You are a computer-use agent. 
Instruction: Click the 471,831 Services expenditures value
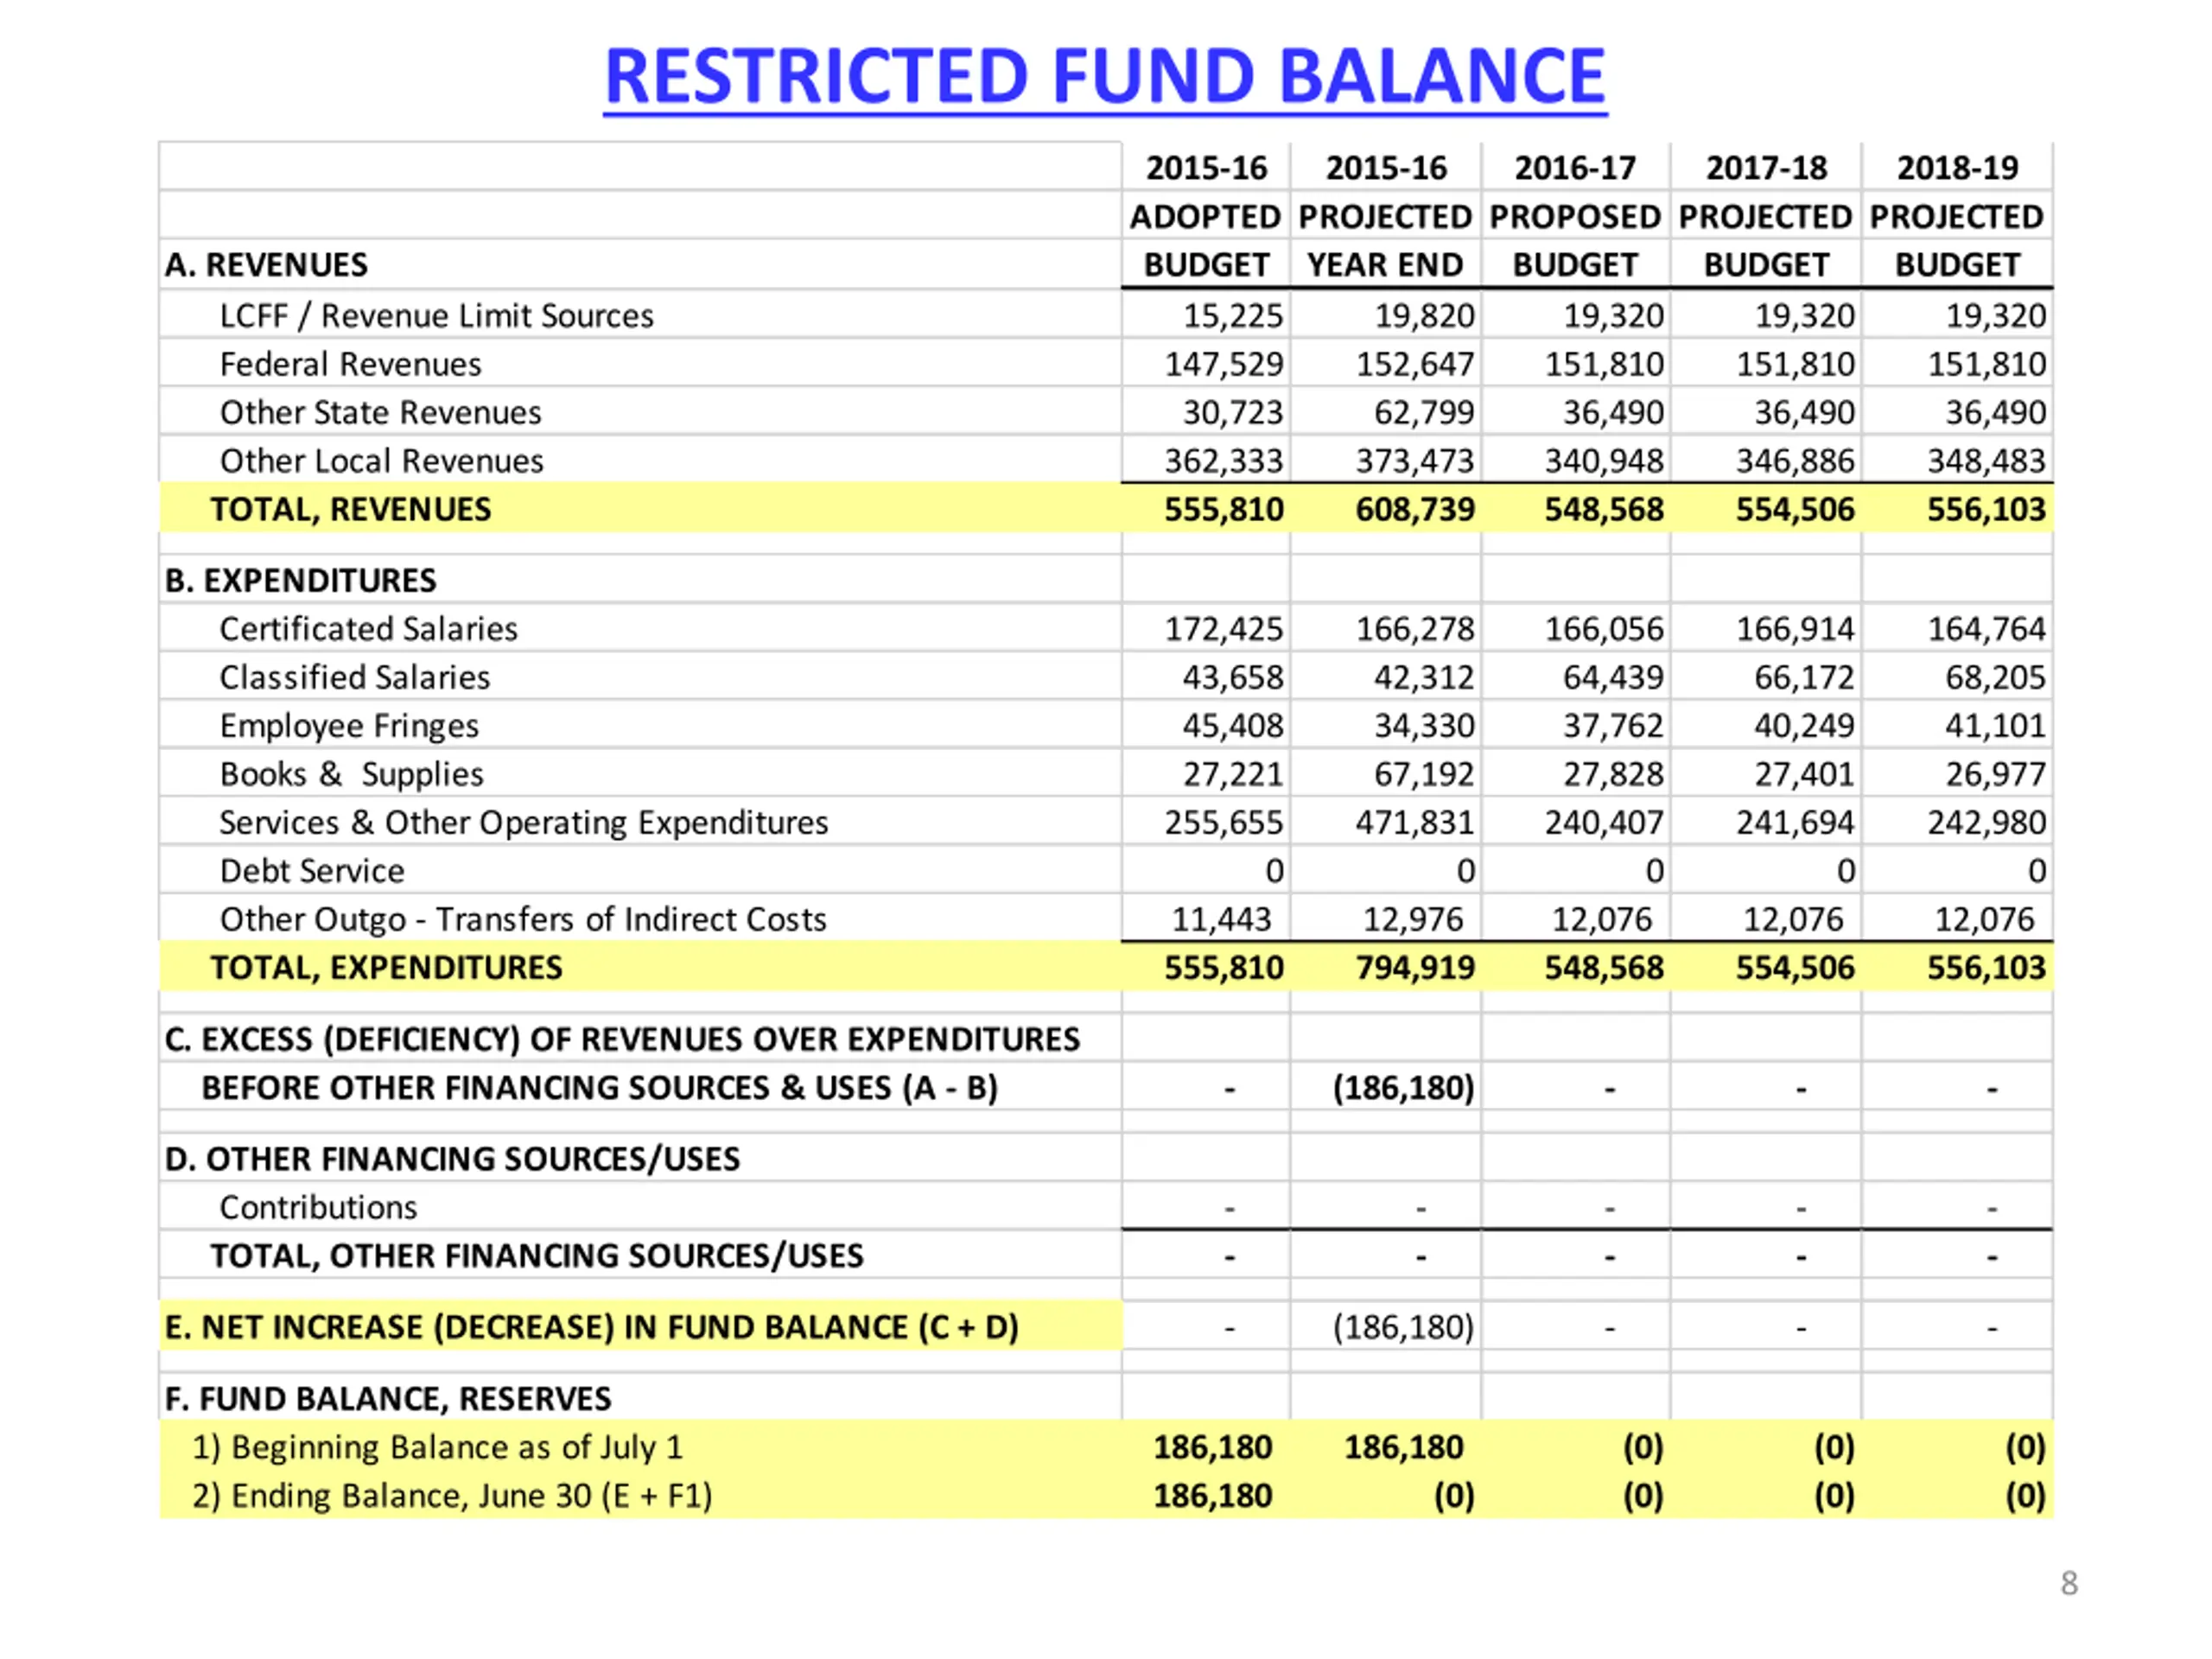[x=1415, y=822]
